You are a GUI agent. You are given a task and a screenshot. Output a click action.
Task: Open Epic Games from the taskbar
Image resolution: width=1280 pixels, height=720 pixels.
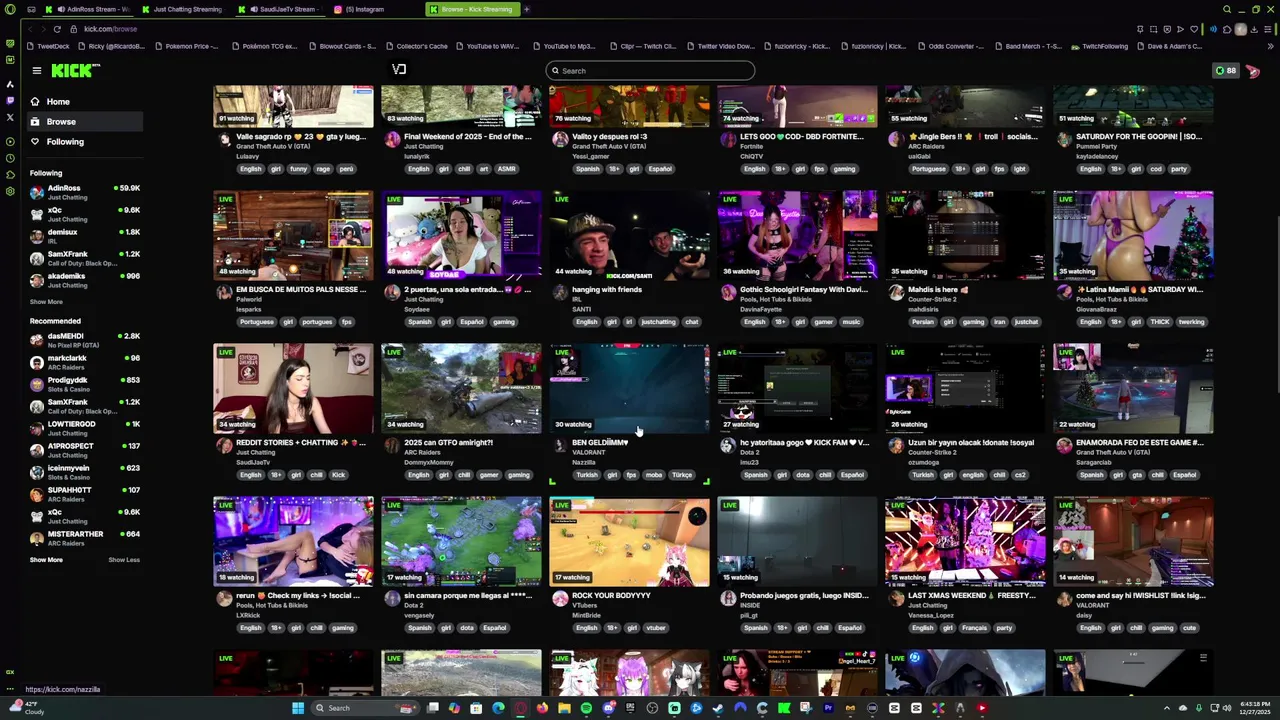coord(630,708)
